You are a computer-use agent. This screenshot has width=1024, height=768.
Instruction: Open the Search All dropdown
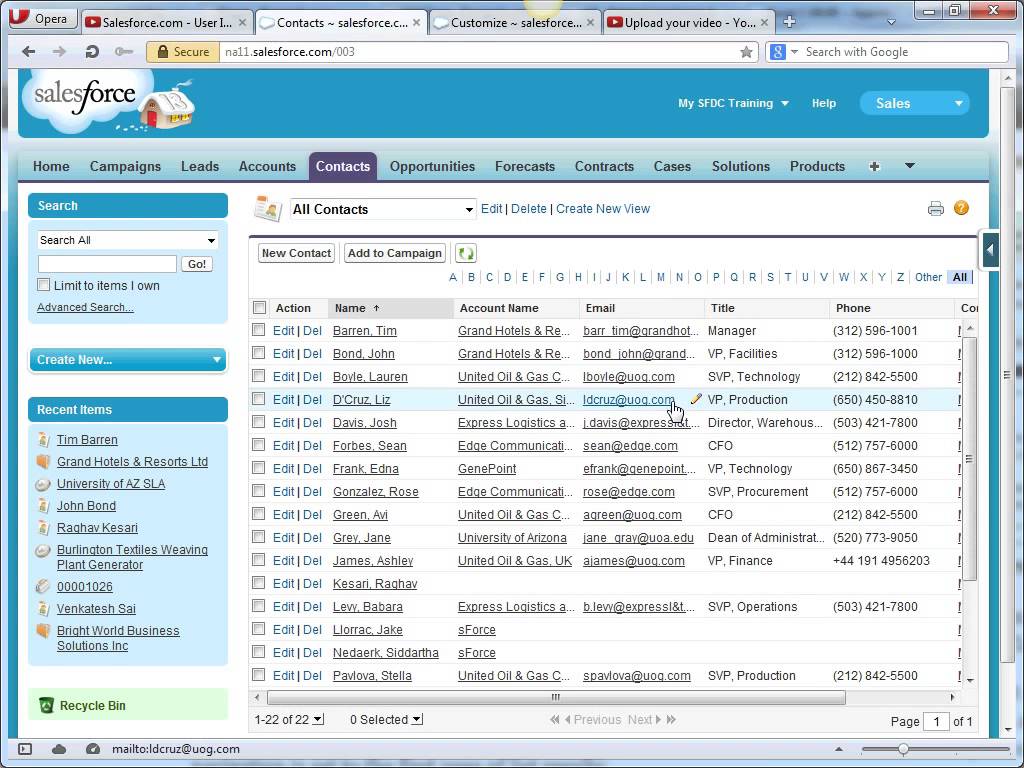tap(127, 240)
